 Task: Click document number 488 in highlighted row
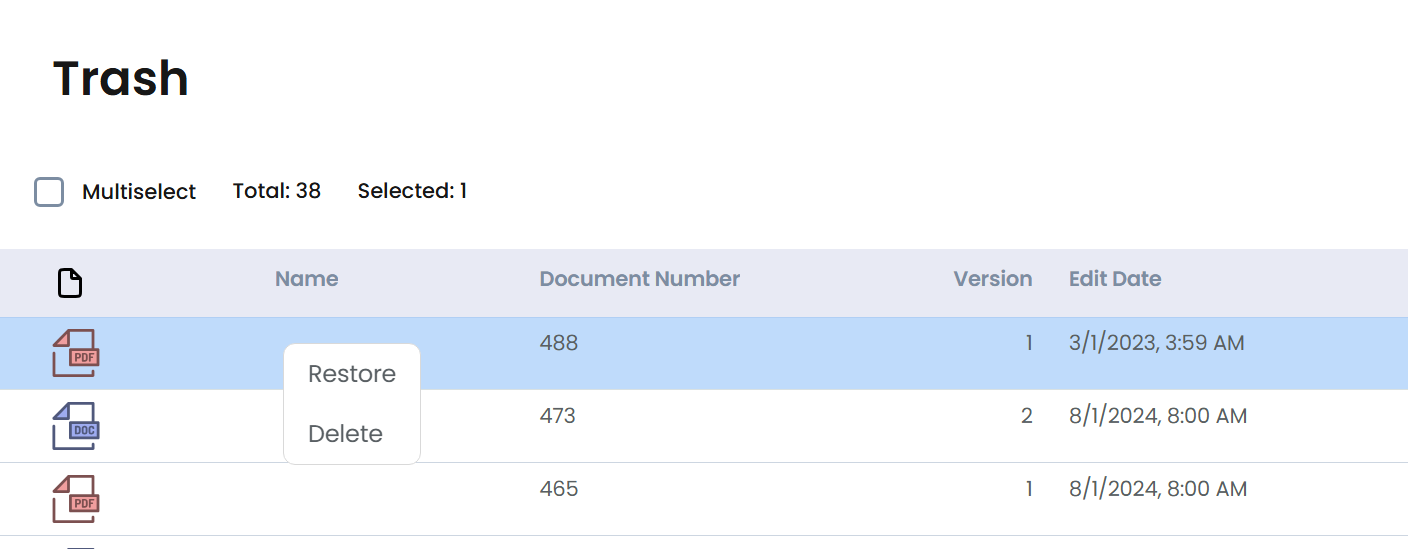(x=559, y=343)
